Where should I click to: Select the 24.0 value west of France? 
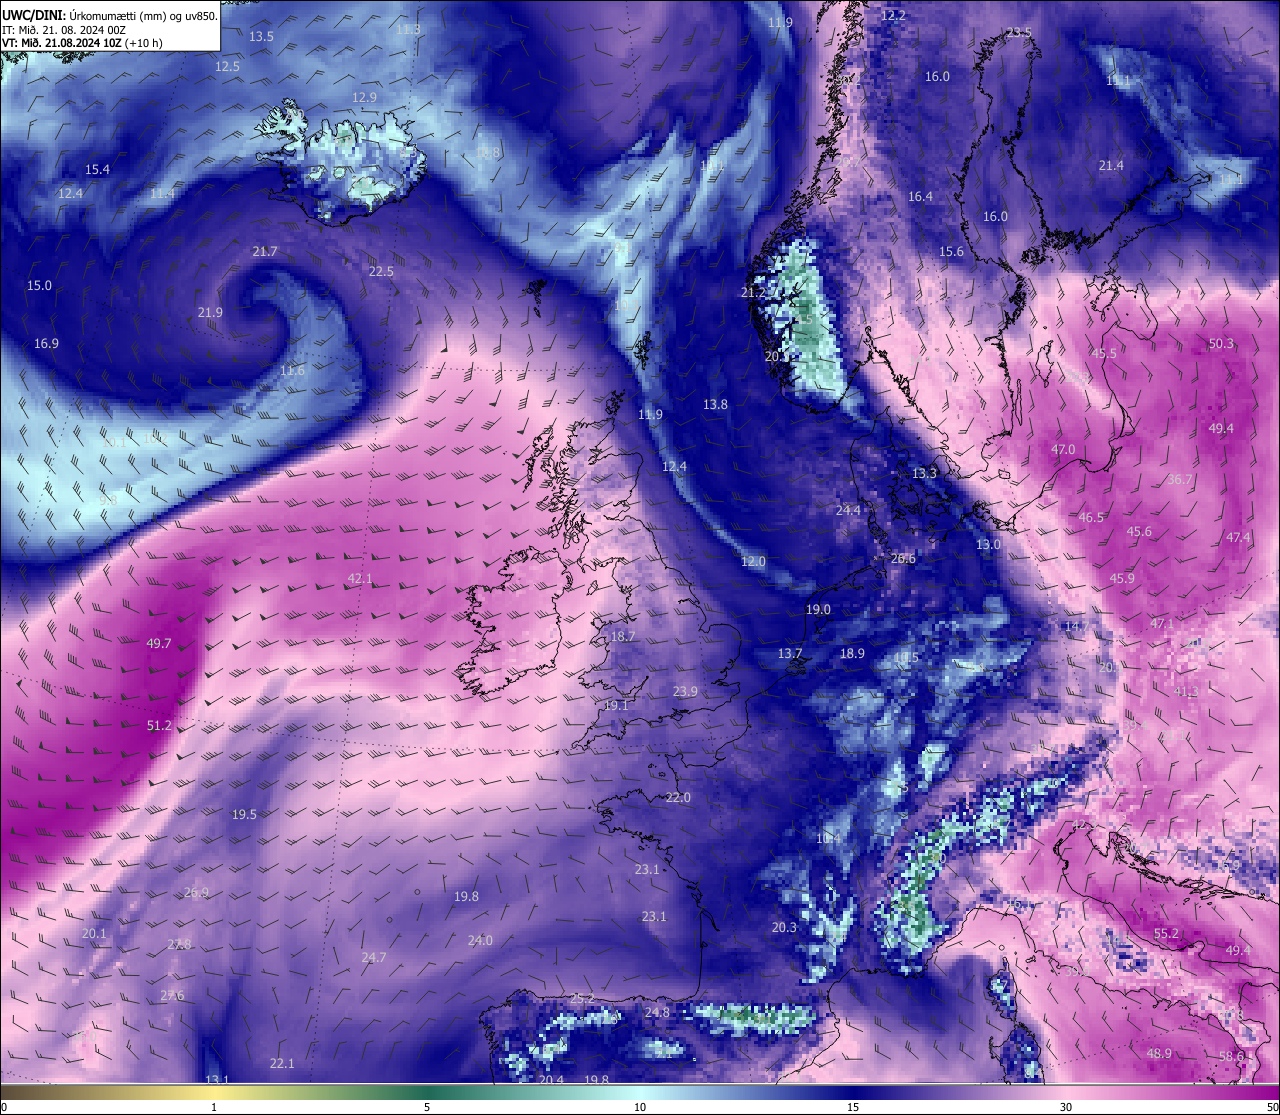480,940
